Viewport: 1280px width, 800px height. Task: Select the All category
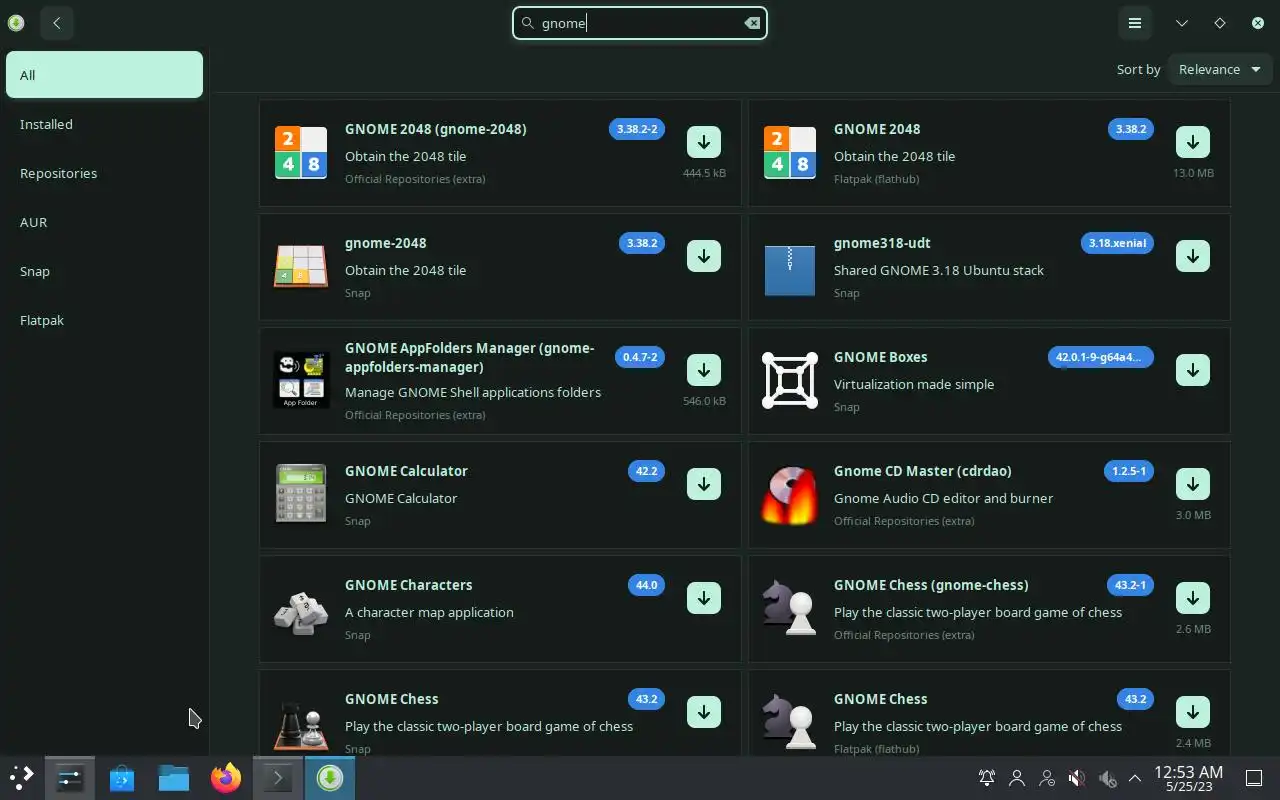tap(104, 75)
